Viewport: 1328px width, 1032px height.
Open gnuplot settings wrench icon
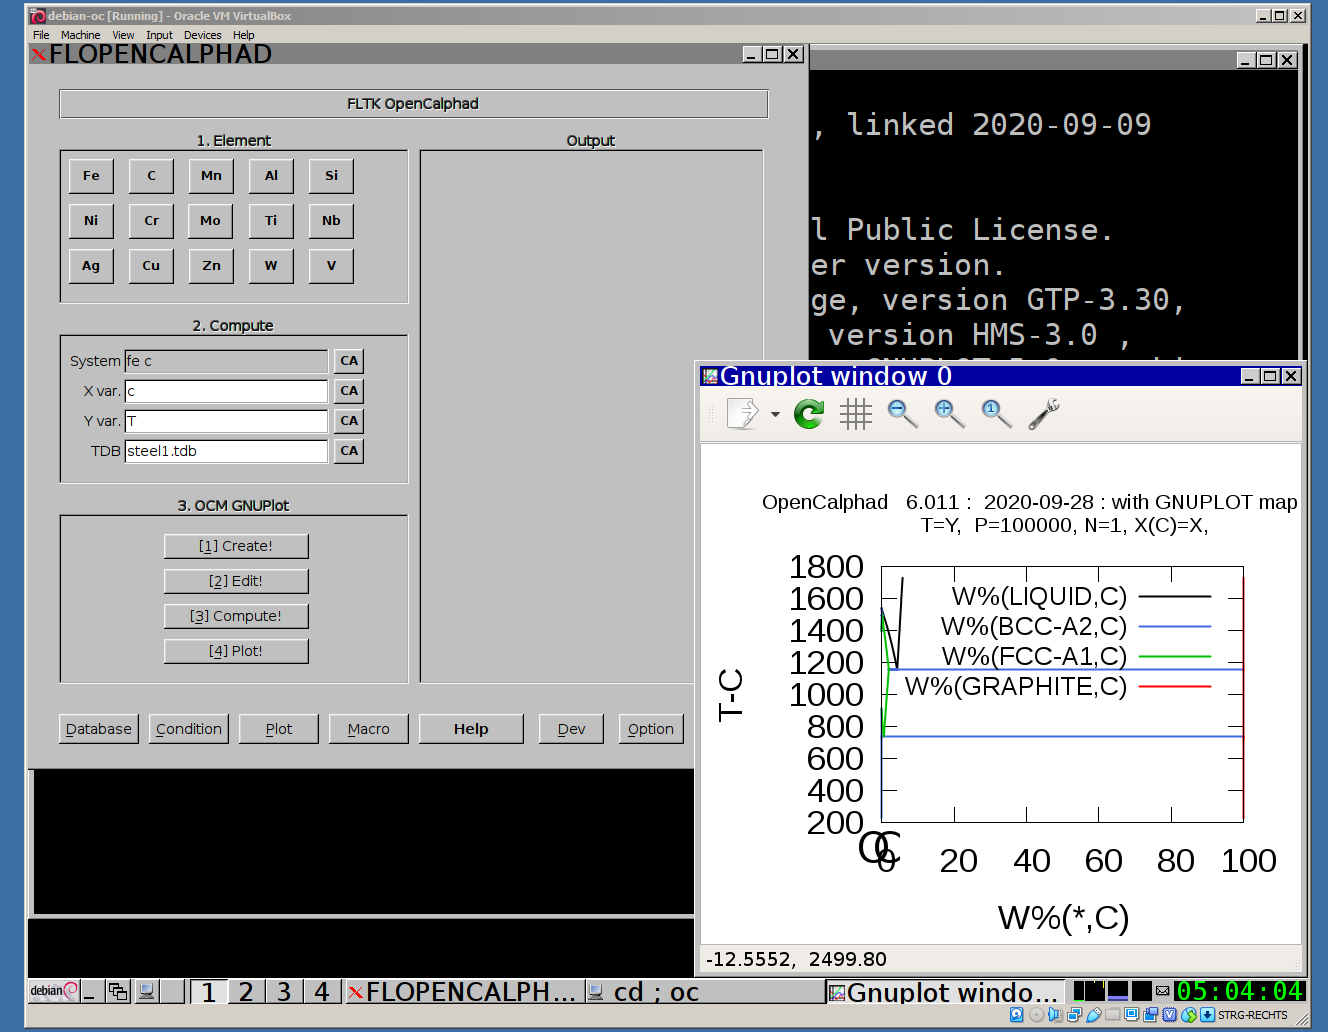[1044, 413]
